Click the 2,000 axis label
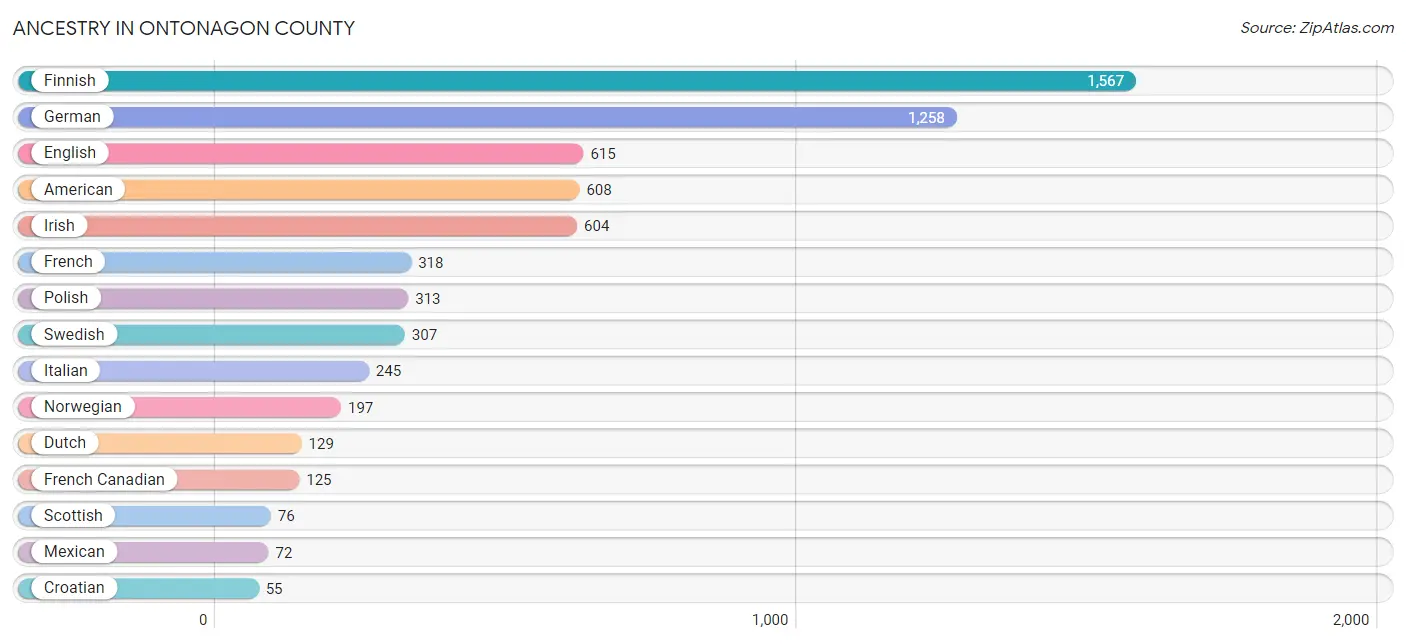Screen dimensions: 1406x644 [x=1351, y=620]
